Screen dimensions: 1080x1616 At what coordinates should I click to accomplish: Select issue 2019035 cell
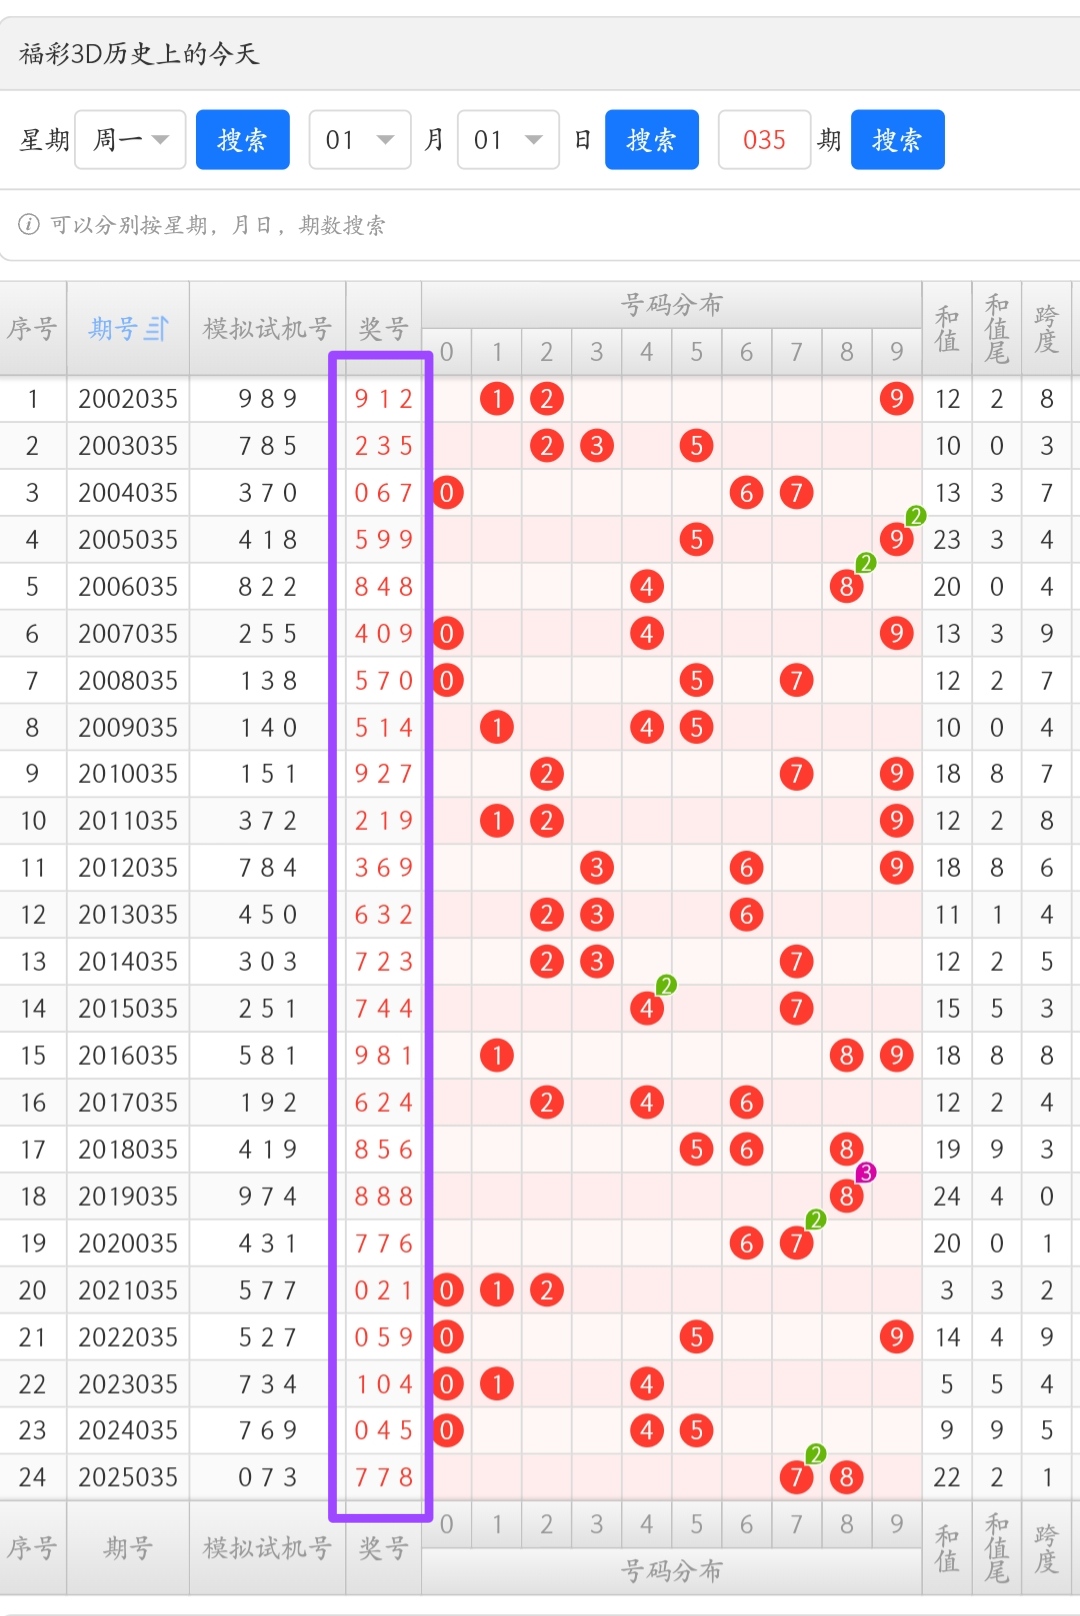pyautogui.click(x=128, y=1197)
